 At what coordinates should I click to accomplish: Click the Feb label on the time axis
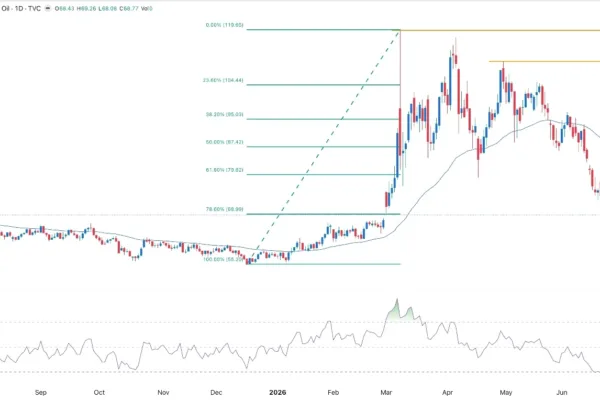click(333, 392)
